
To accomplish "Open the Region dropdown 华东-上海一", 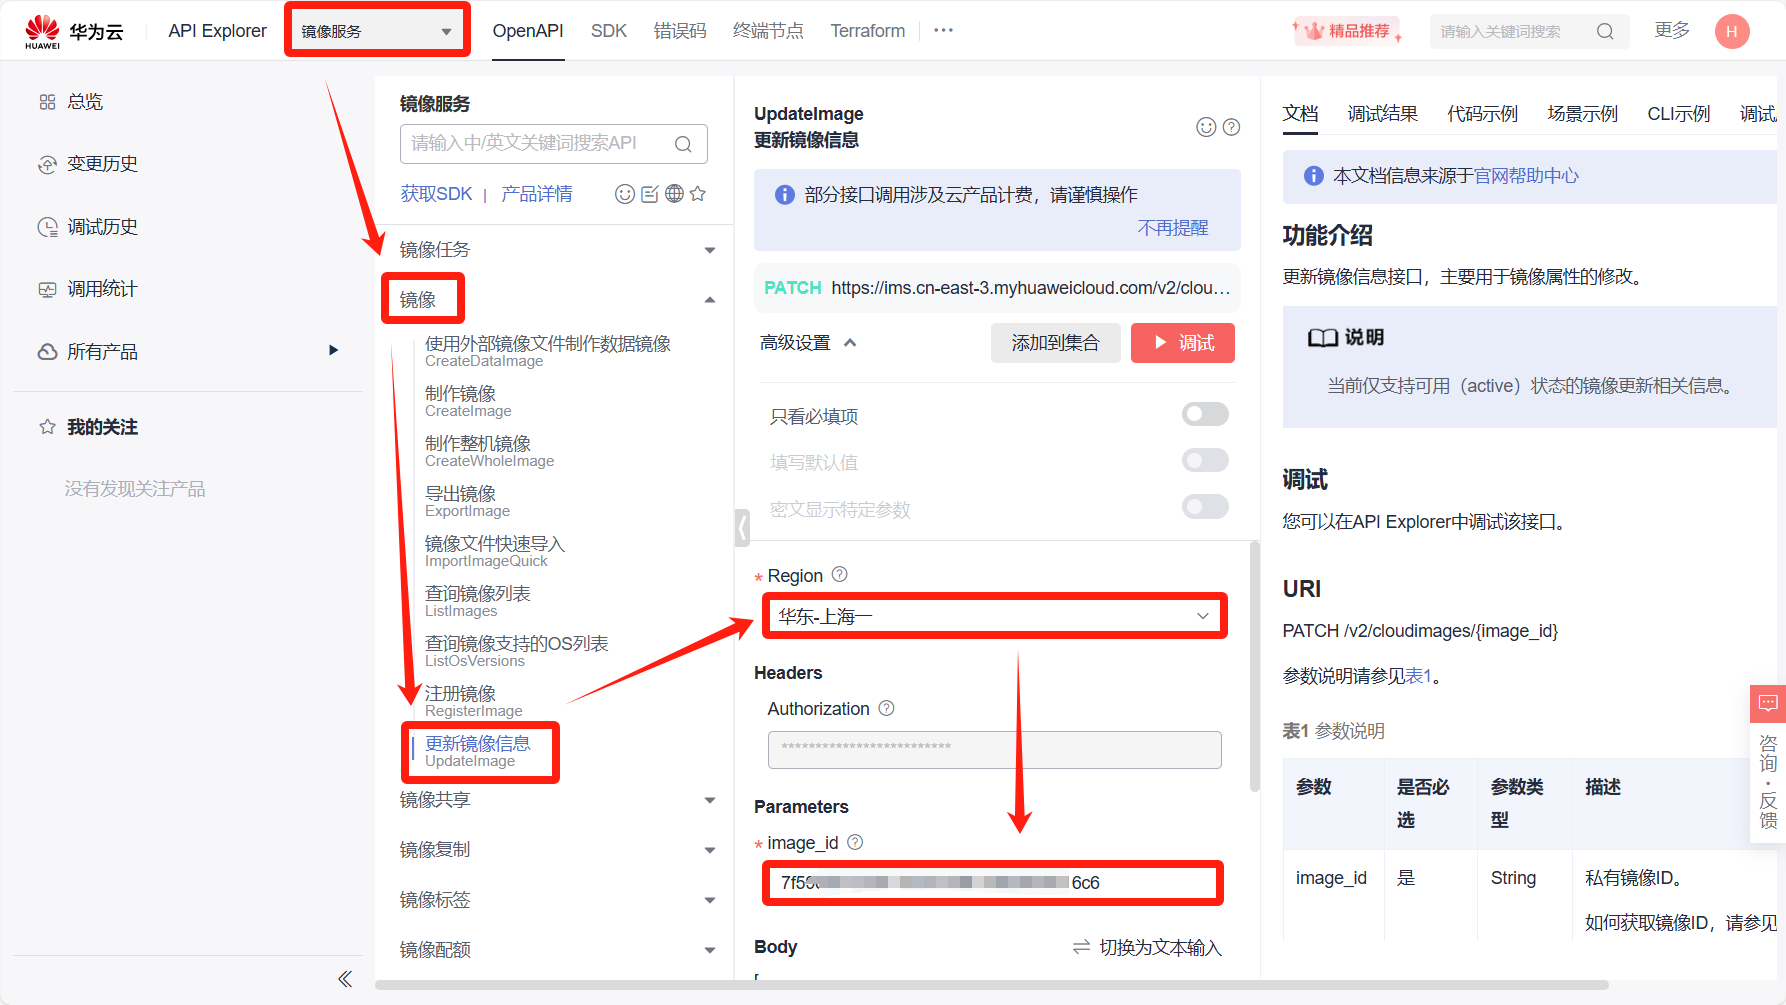I will (994, 617).
